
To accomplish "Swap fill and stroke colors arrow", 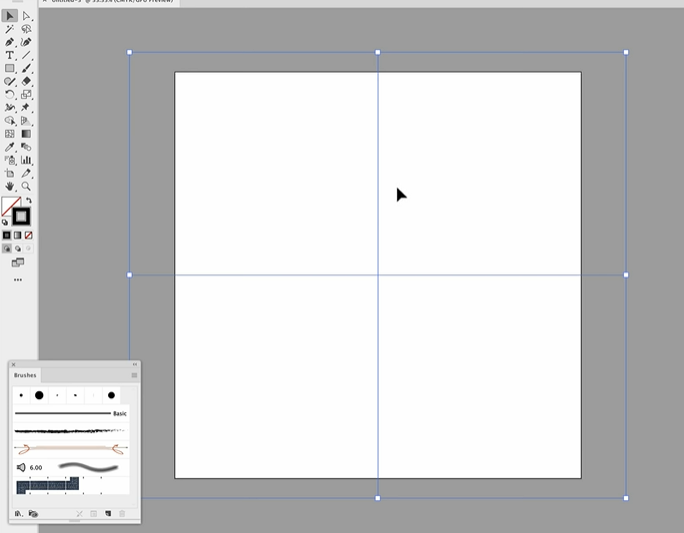I will point(29,201).
